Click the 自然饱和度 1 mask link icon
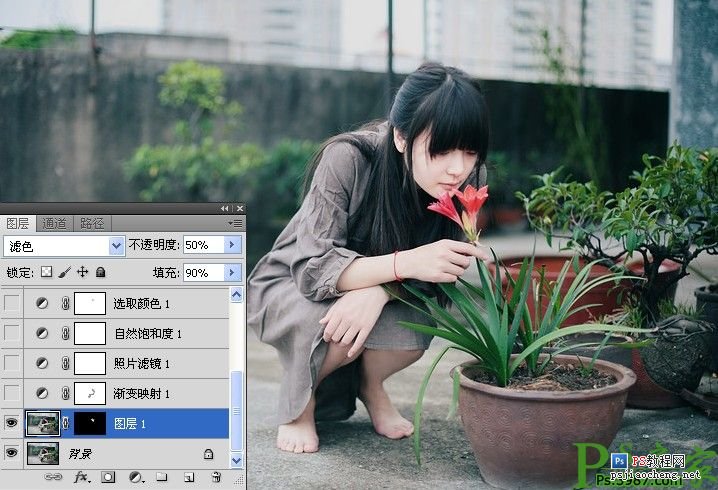Screen dimensions: 718x490 (65, 333)
